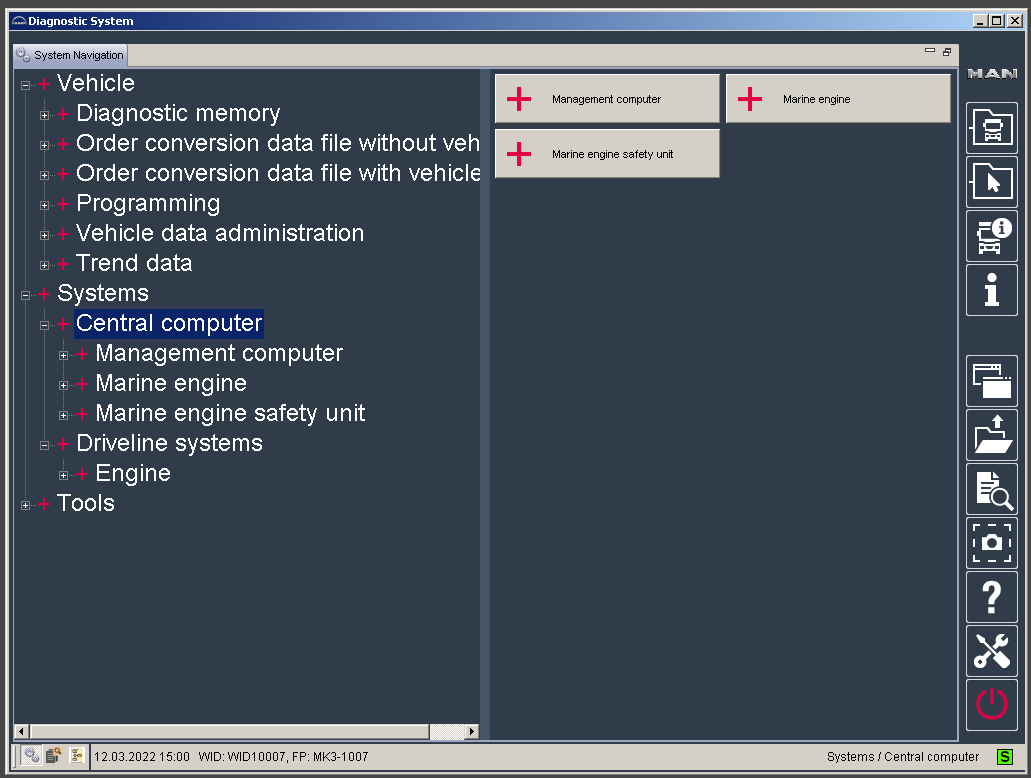1031x778 pixels.
Task: Expand the Diagnostic memory node
Action: (x=44, y=115)
